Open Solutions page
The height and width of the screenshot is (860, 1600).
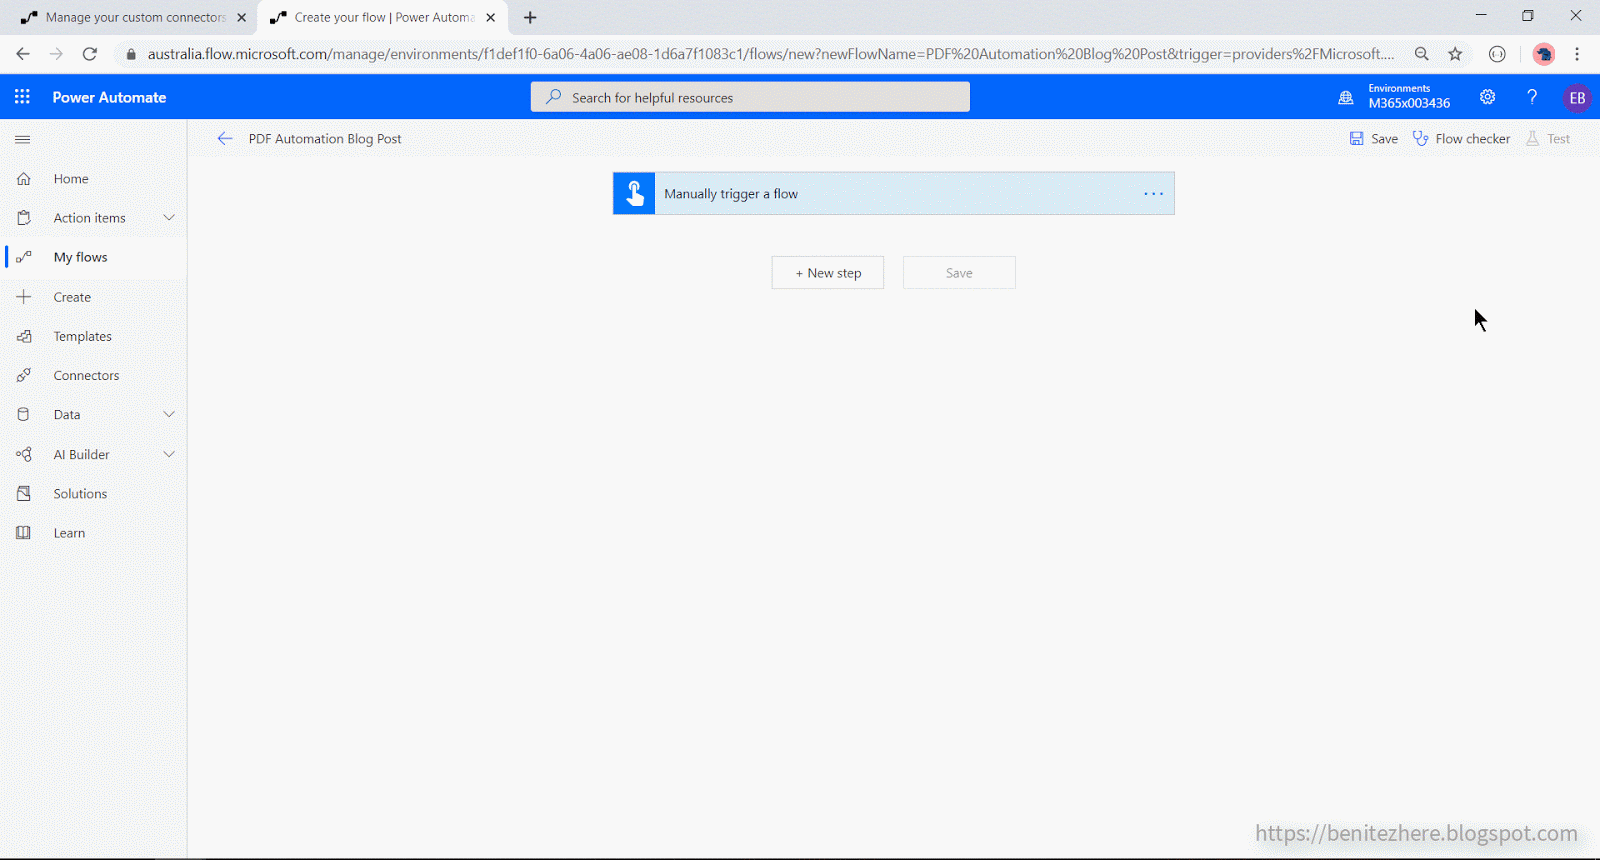coord(80,494)
